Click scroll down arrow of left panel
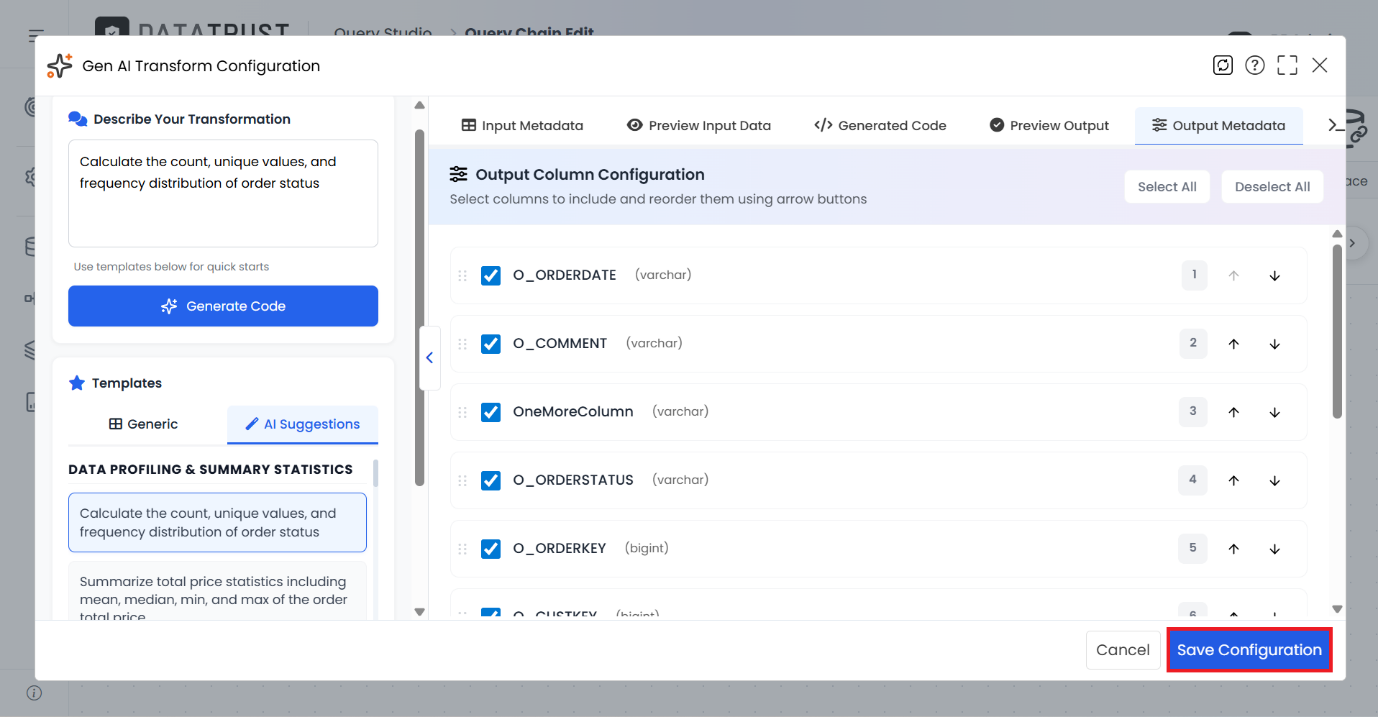1378x717 pixels. pyautogui.click(x=420, y=611)
